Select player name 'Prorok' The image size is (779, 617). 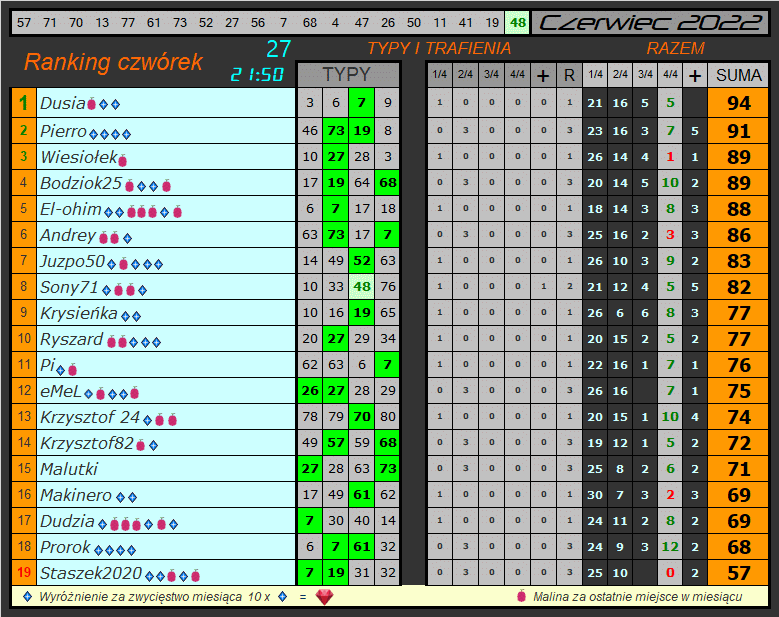click(65, 547)
